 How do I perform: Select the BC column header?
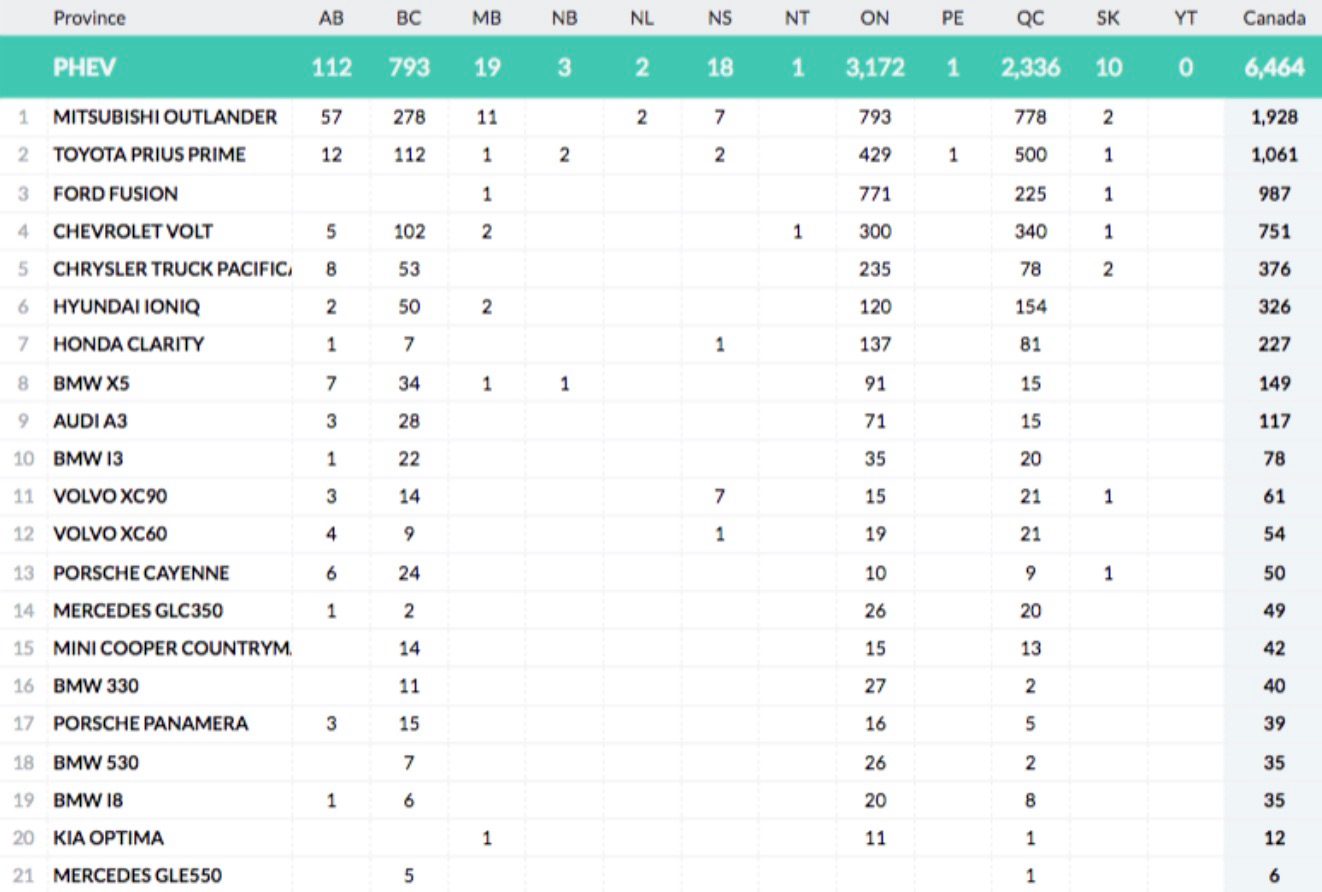[x=409, y=18]
